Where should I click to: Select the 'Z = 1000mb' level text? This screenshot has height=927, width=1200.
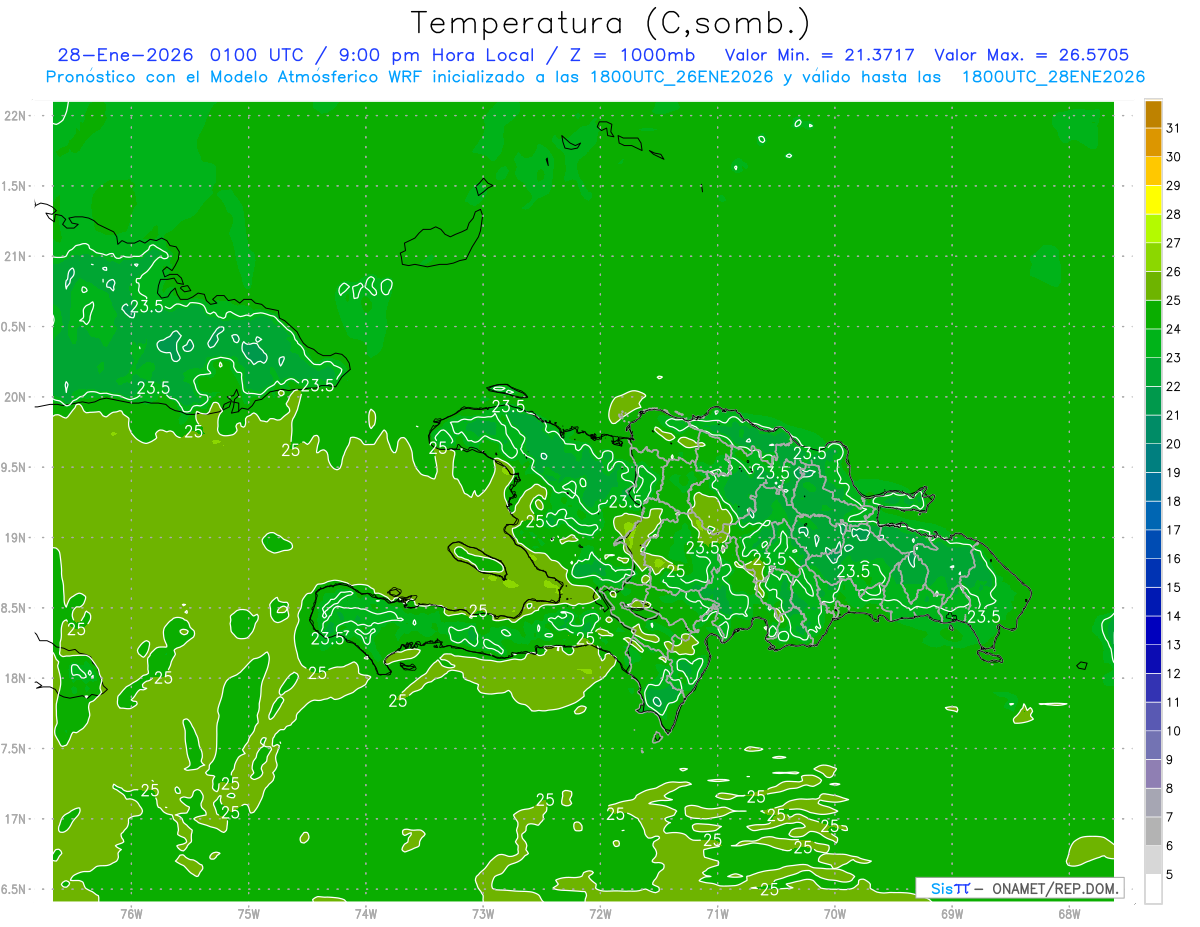pyautogui.click(x=632, y=55)
